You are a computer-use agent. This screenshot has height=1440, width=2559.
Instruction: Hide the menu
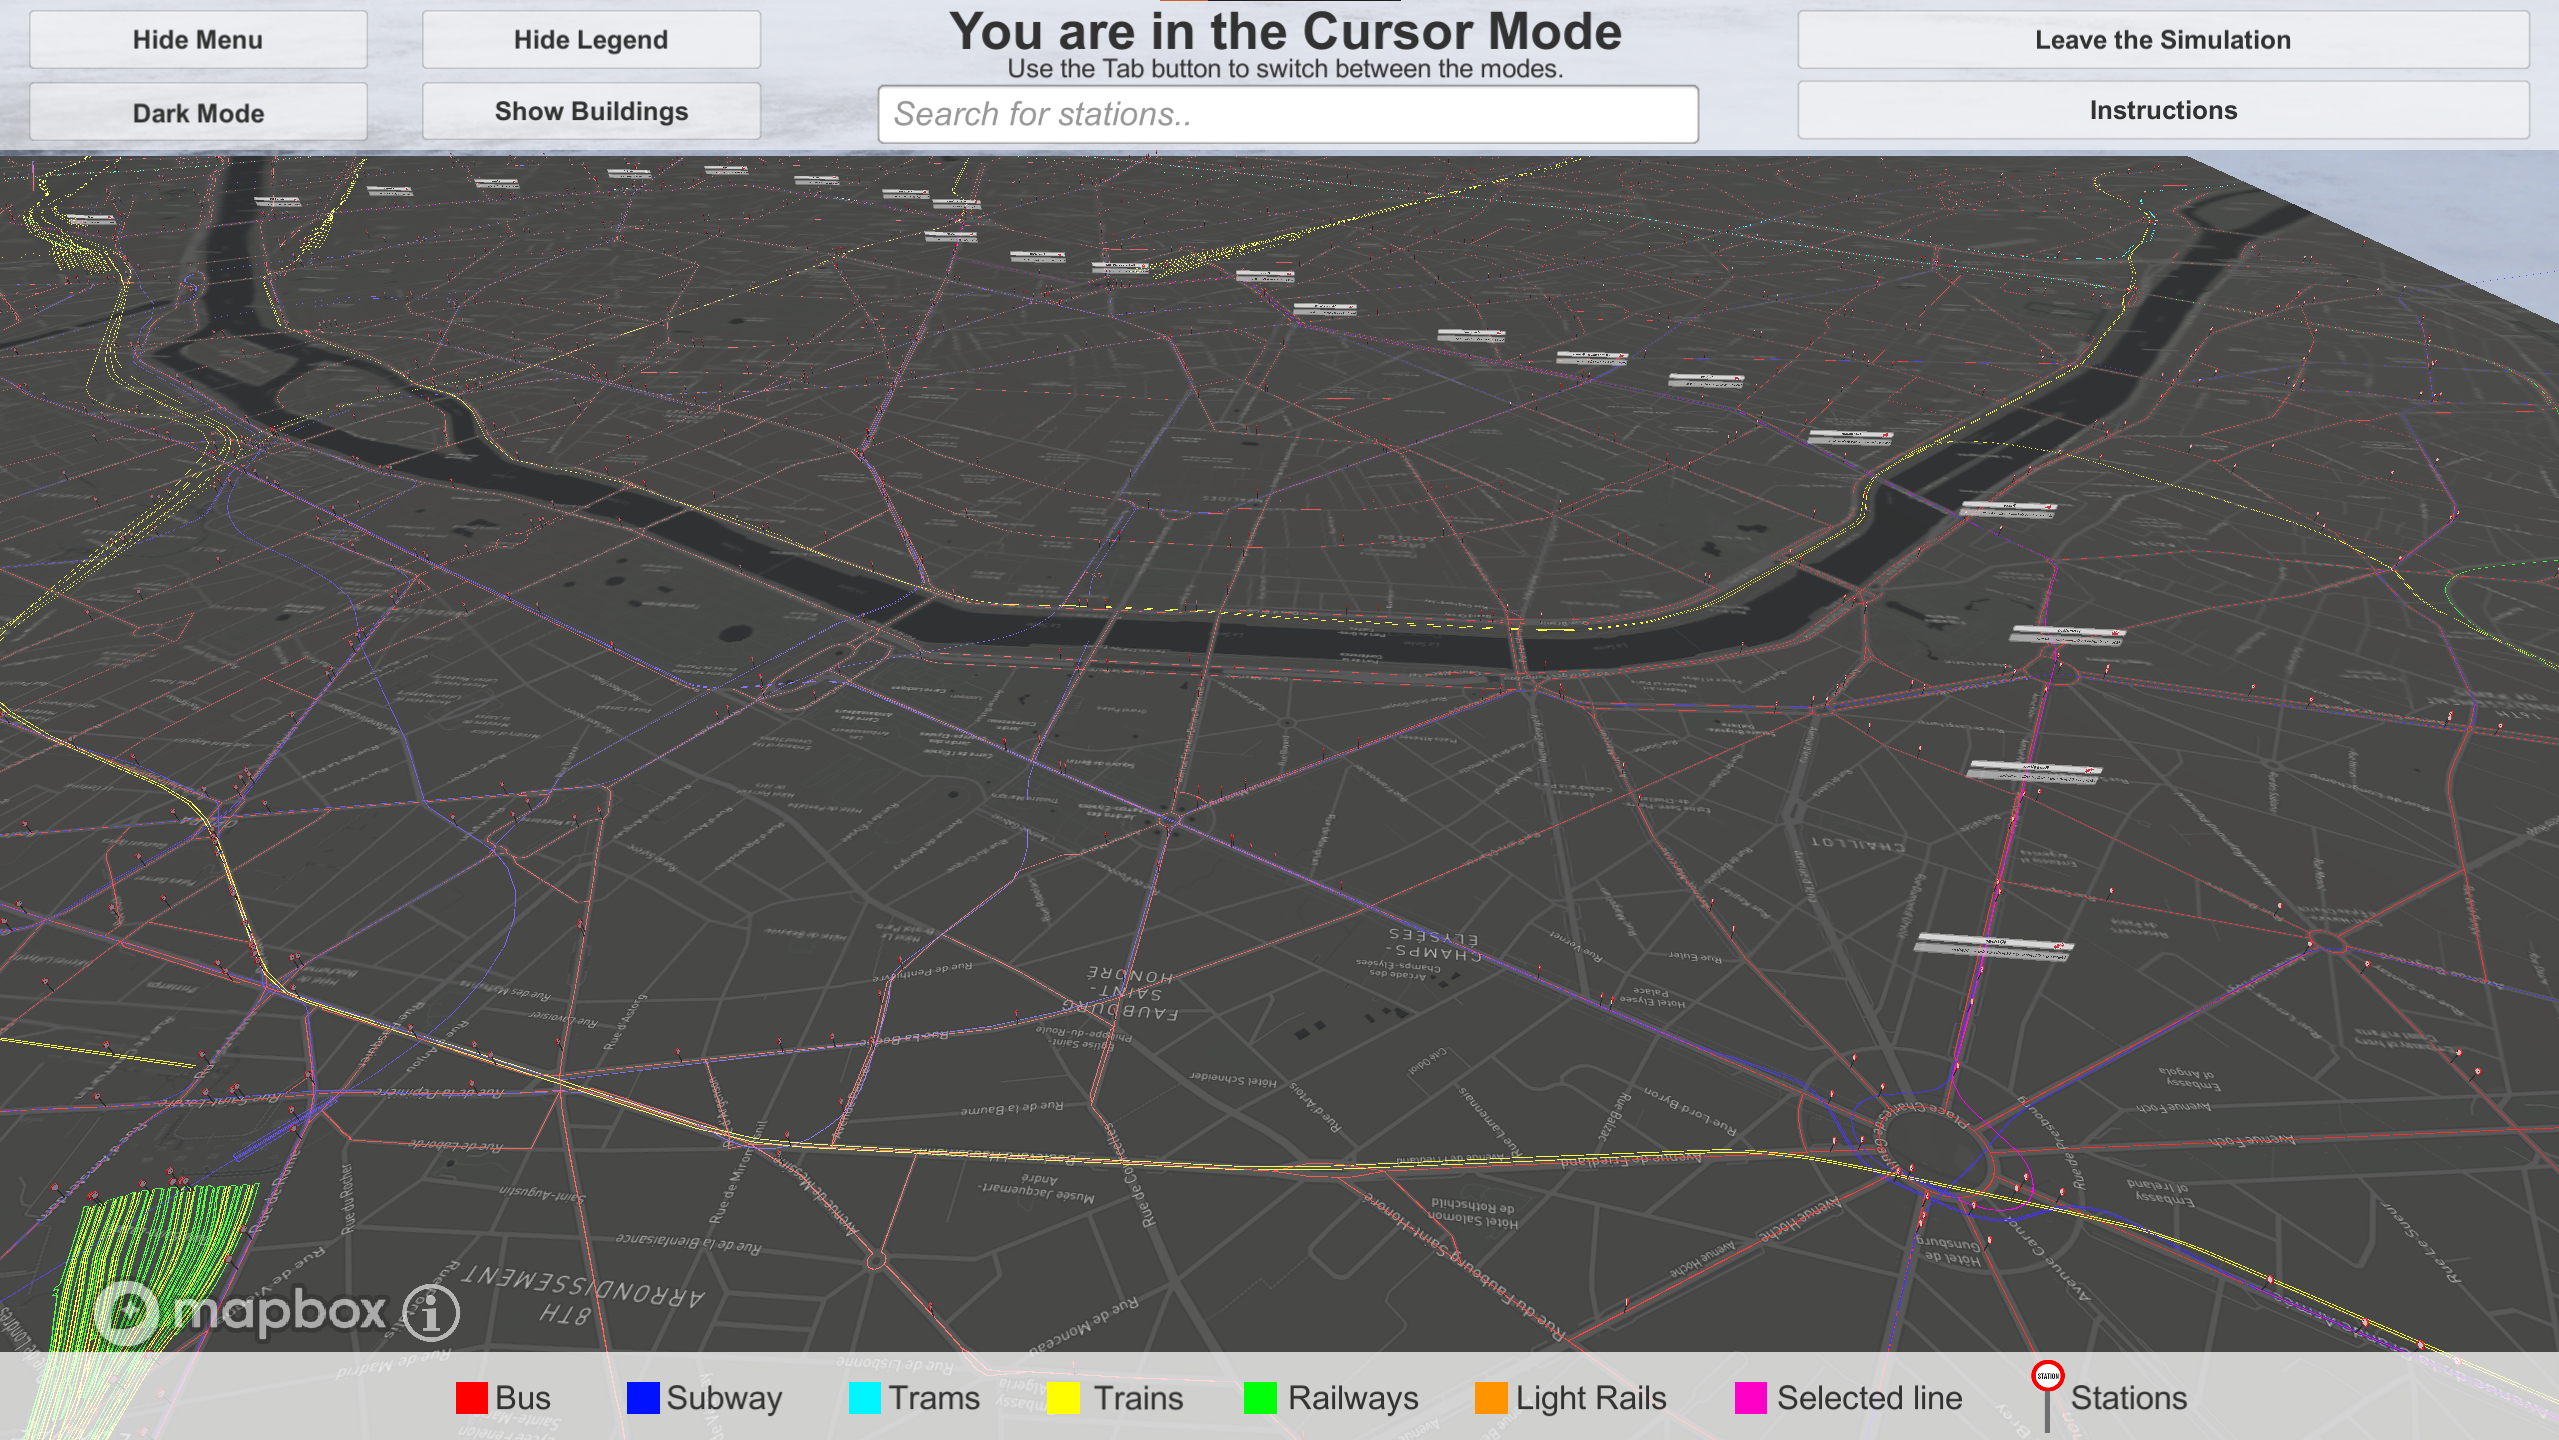point(198,40)
